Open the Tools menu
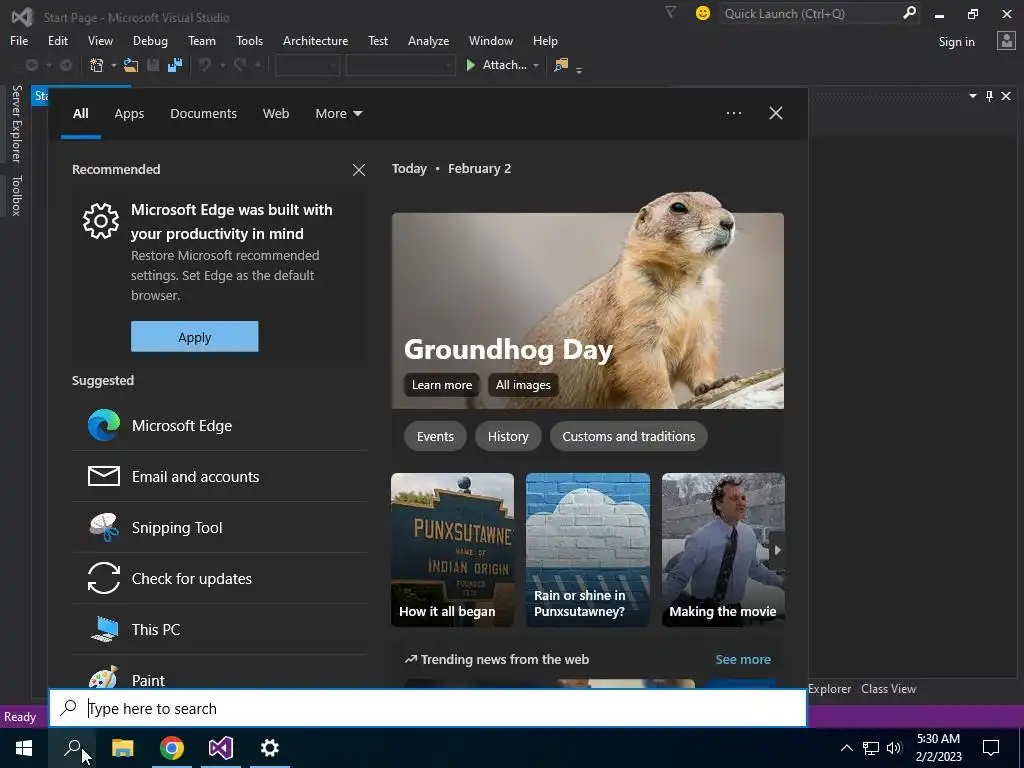The height and width of the screenshot is (768, 1024). coord(249,40)
